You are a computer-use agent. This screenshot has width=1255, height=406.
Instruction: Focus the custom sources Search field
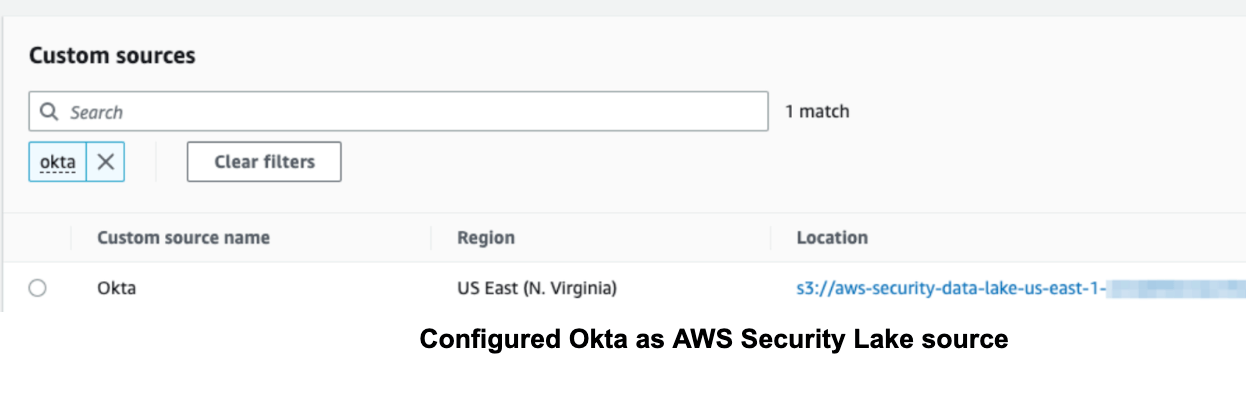click(410, 112)
